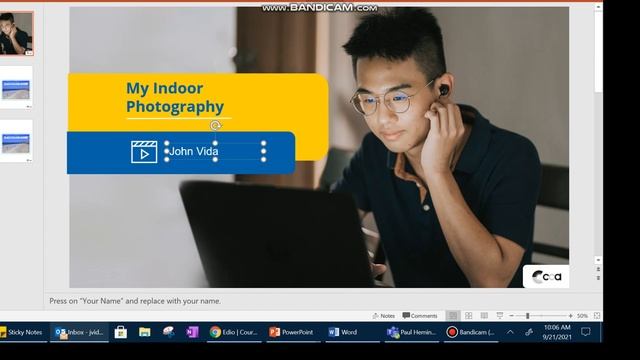Click the notes text below the slide
The width and height of the screenshot is (640, 360).
pyautogui.click(x=135, y=301)
